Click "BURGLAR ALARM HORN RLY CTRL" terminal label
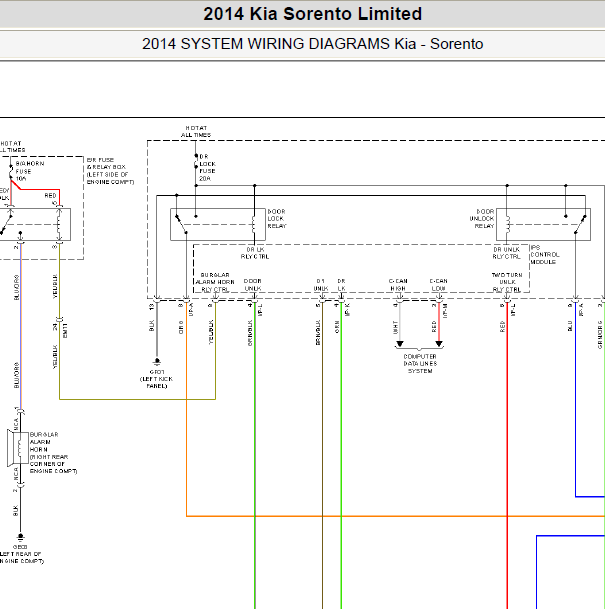Viewport: 605px width, 609px height. pos(215,282)
